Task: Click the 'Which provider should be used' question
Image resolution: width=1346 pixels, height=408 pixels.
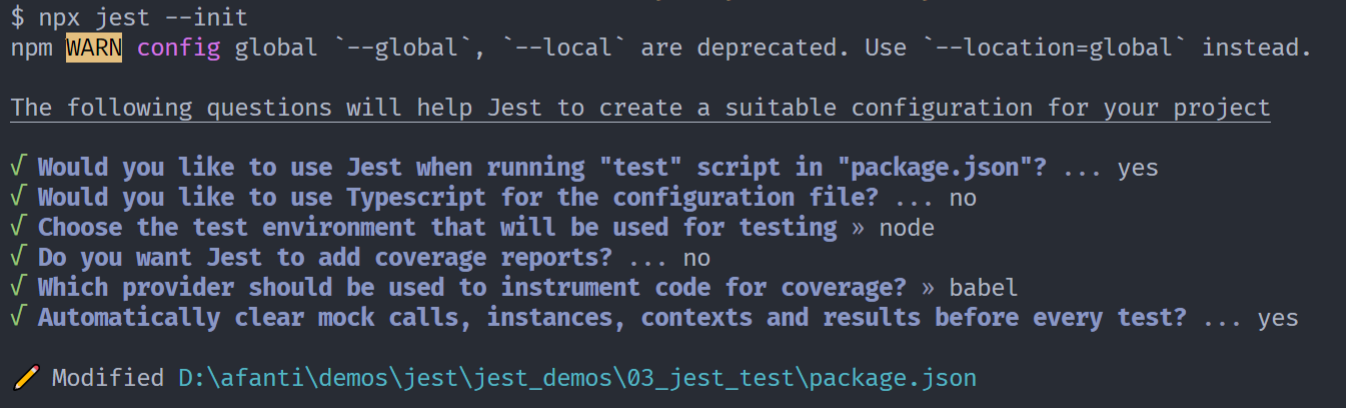Action: click(473, 288)
